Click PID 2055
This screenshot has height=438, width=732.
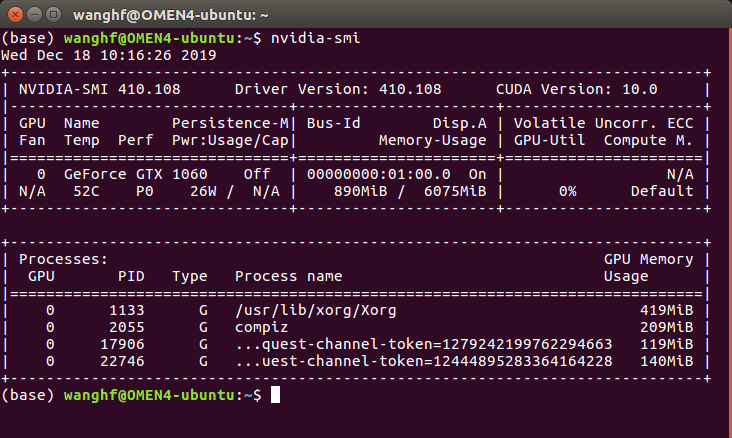(127, 327)
